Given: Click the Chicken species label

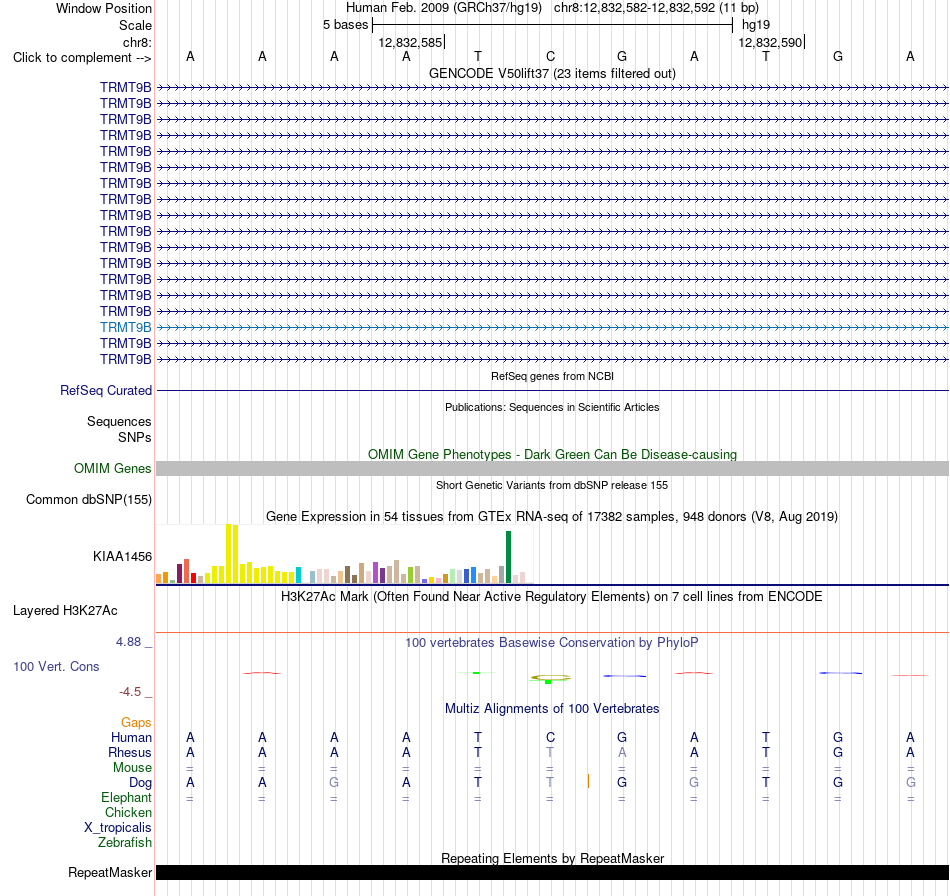Looking at the screenshot, I should [x=128, y=812].
